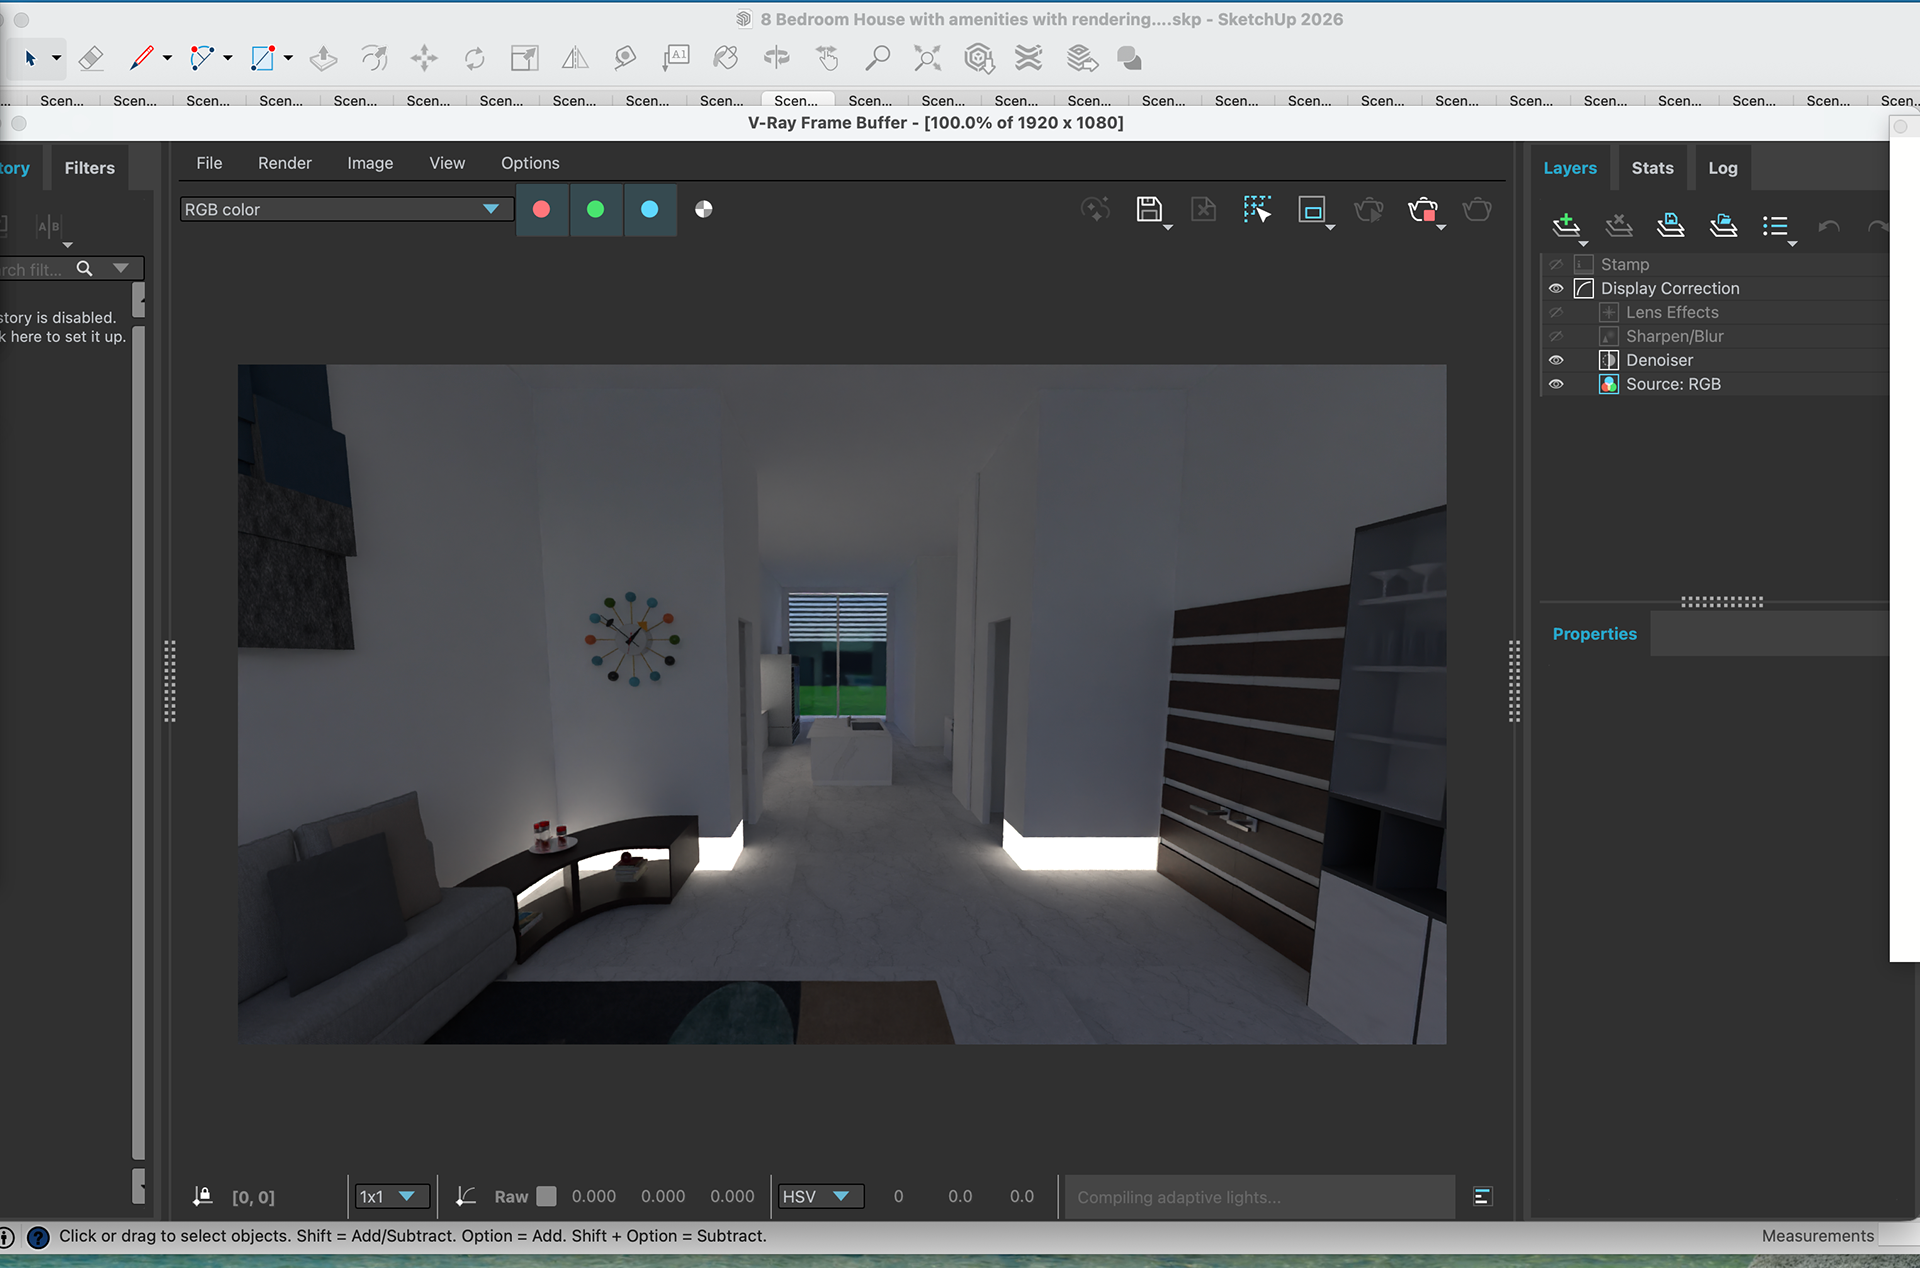This screenshot has width=1920, height=1268.
Task: Choose the Paint Bucket tool
Action: coord(726,59)
